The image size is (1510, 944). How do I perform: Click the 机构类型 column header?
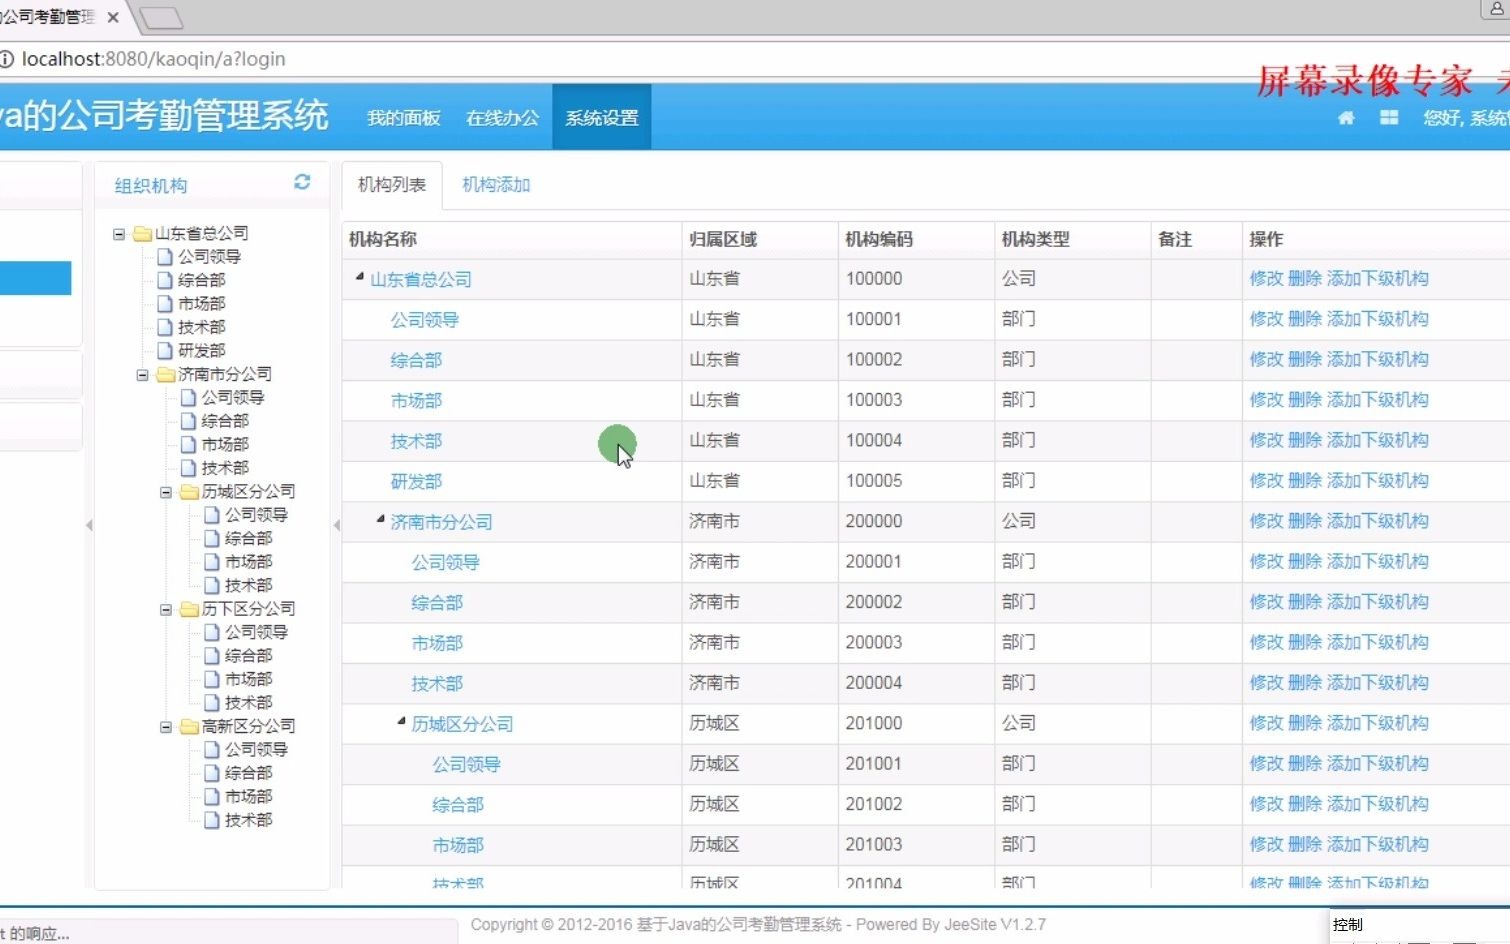(x=1036, y=239)
